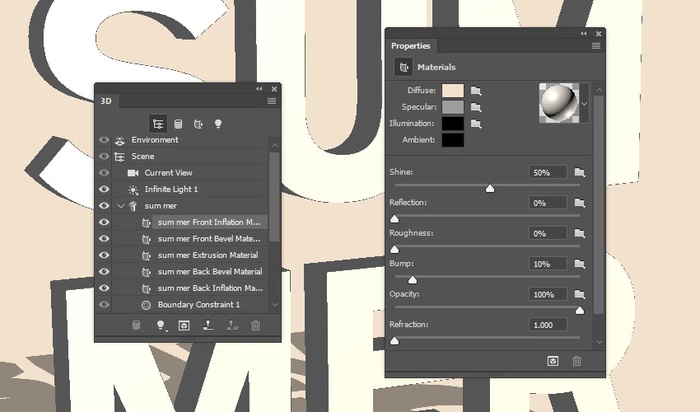Click move object to ground plane icon

click(208, 325)
